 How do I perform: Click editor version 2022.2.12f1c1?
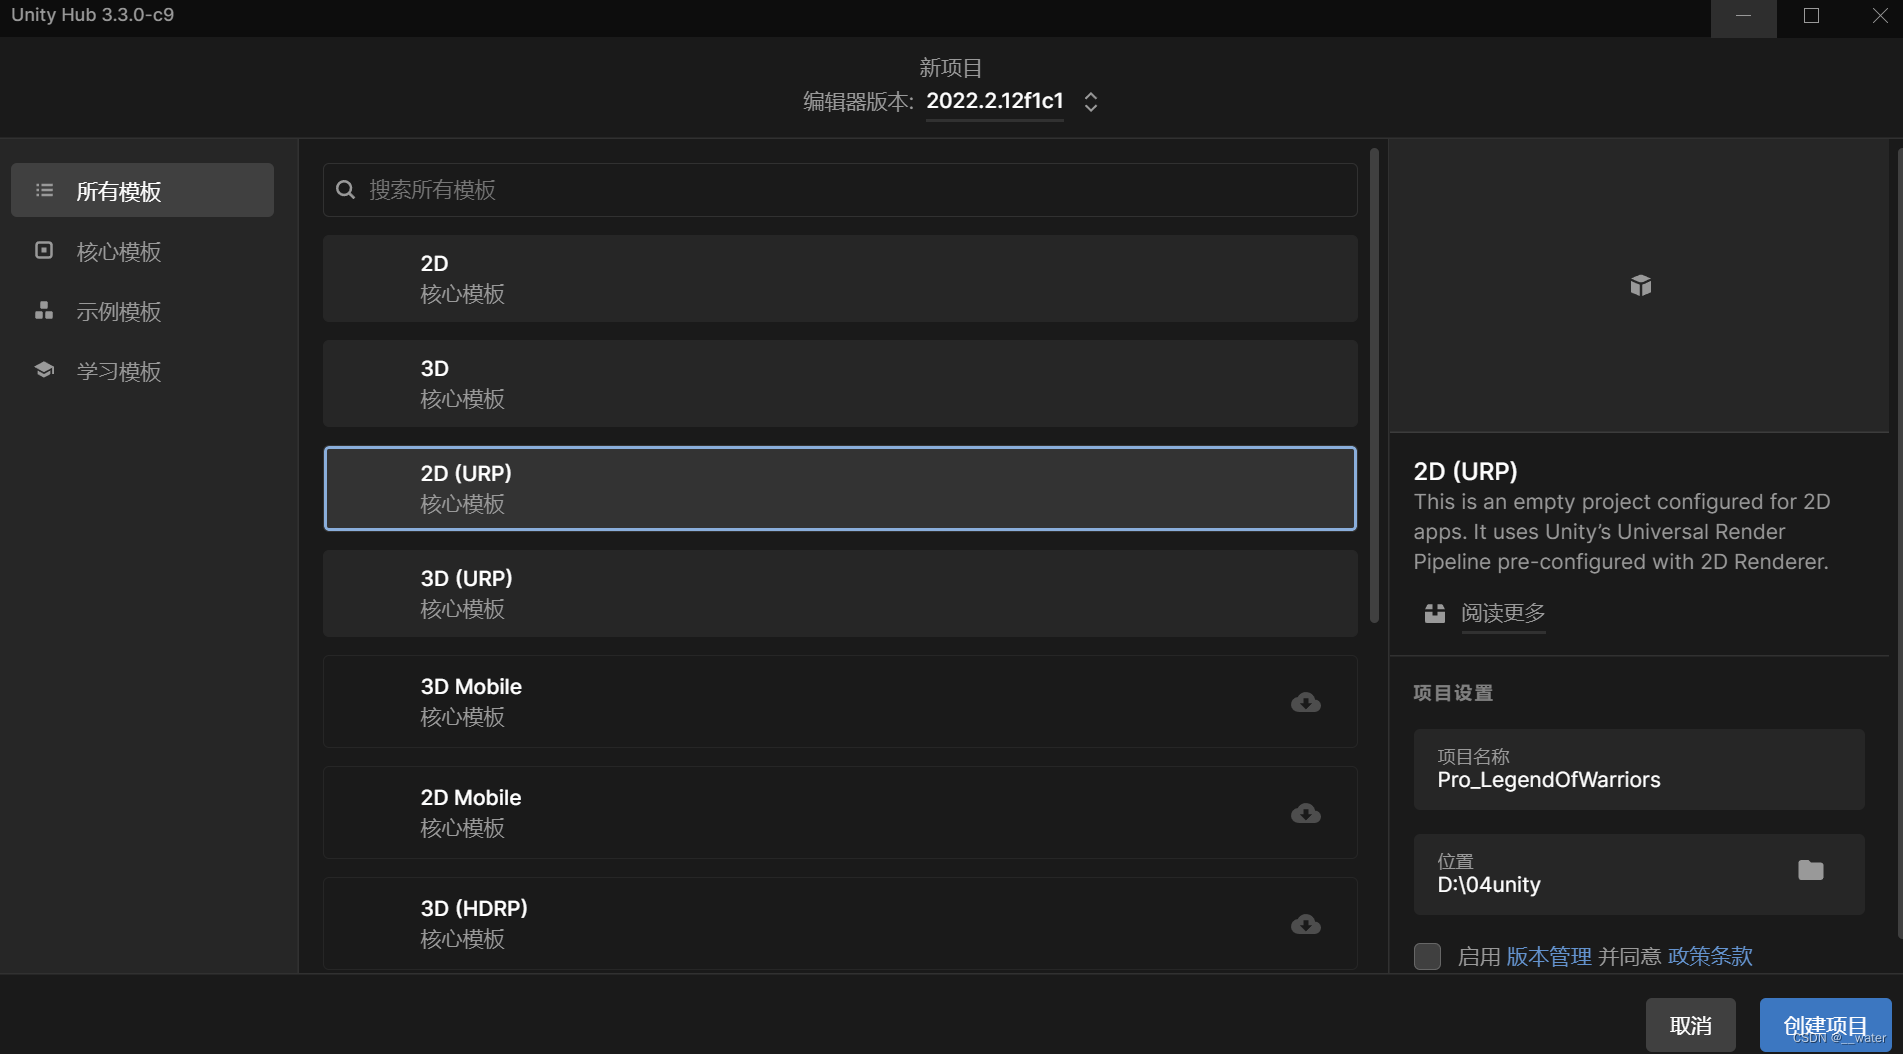(x=995, y=101)
